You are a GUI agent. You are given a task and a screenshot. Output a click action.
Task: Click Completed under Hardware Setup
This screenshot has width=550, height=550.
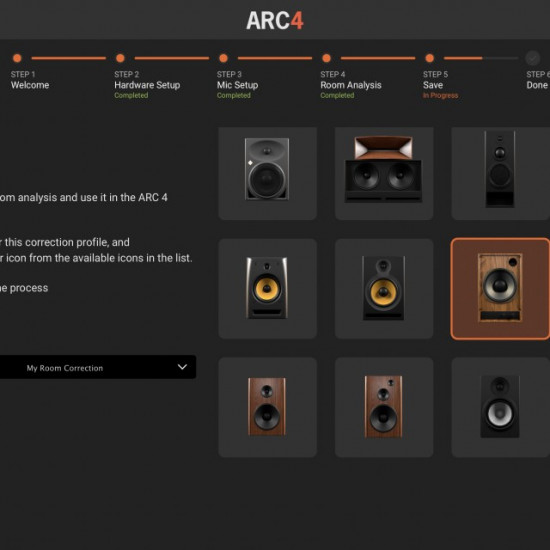[x=131, y=95]
